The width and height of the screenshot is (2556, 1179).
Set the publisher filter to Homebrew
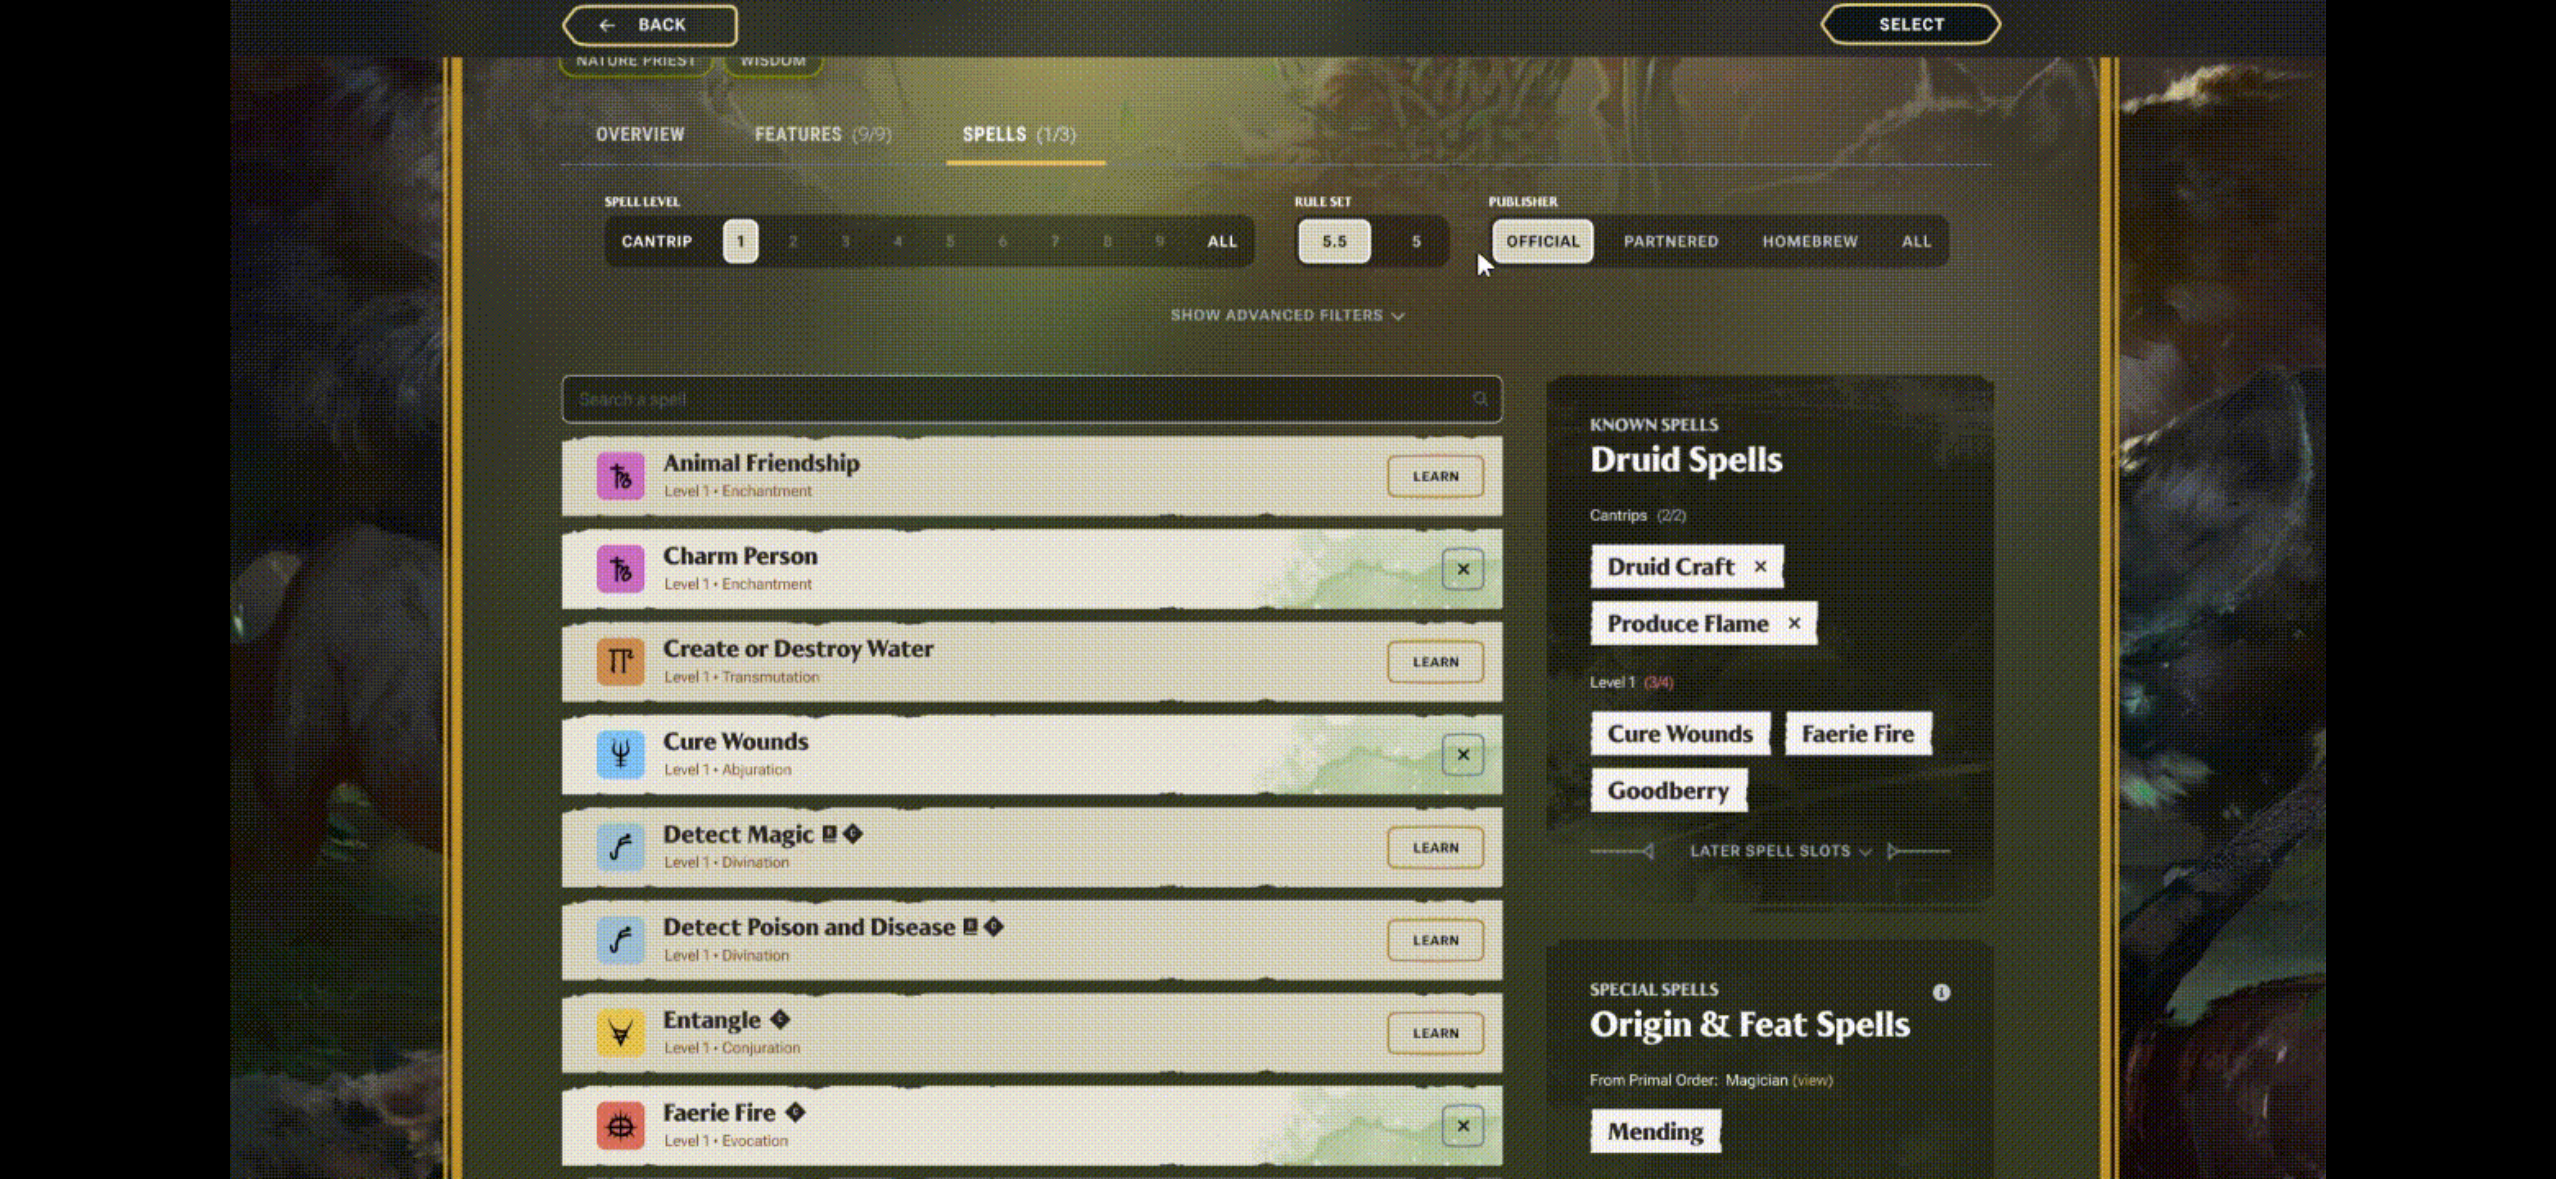point(1809,241)
